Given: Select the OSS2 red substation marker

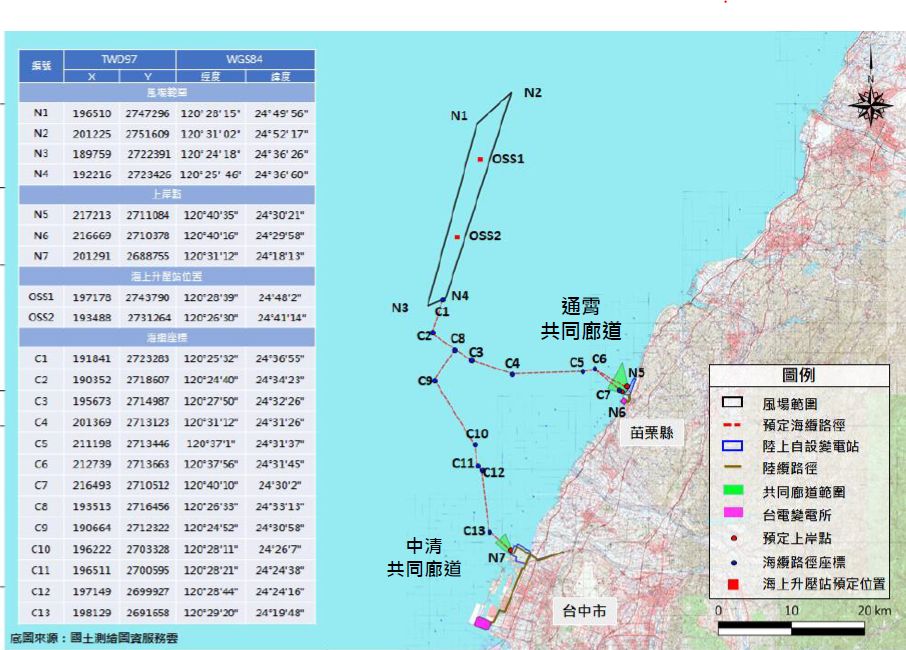Looking at the screenshot, I should coord(458,237).
